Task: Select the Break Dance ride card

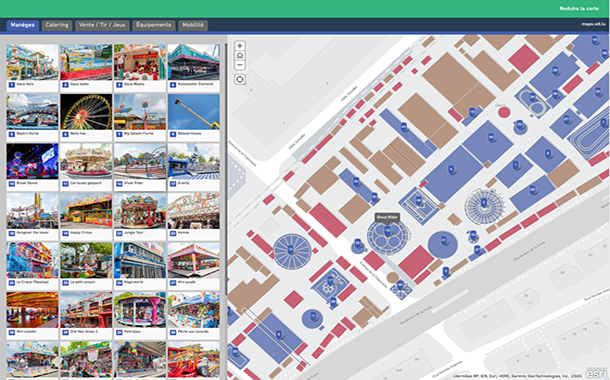Action: click(x=32, y=167)
